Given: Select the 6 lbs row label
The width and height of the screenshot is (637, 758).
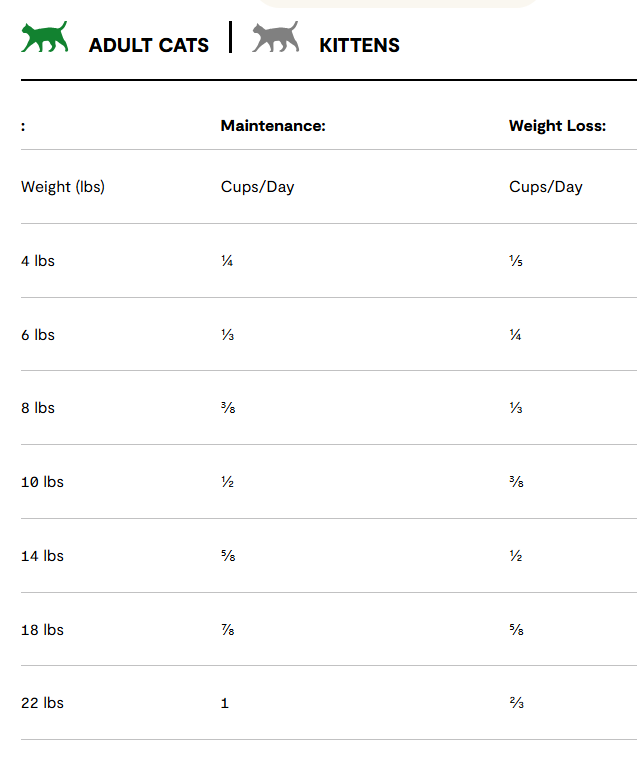Looking at the screenshot, I should pos(38,335).
